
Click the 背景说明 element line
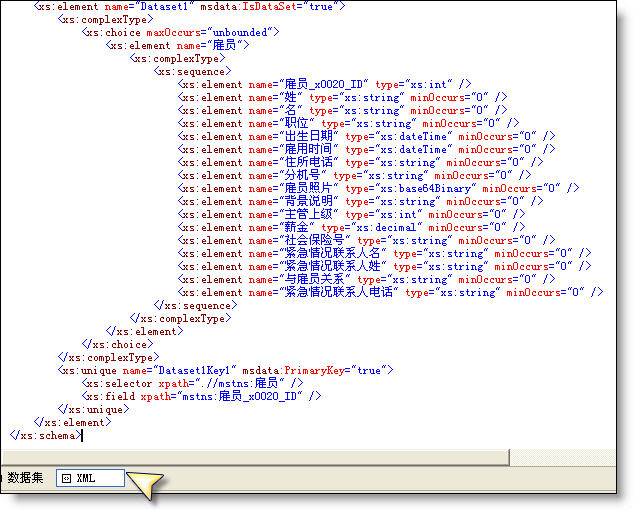pyautogui.click(x=361, y=201)
